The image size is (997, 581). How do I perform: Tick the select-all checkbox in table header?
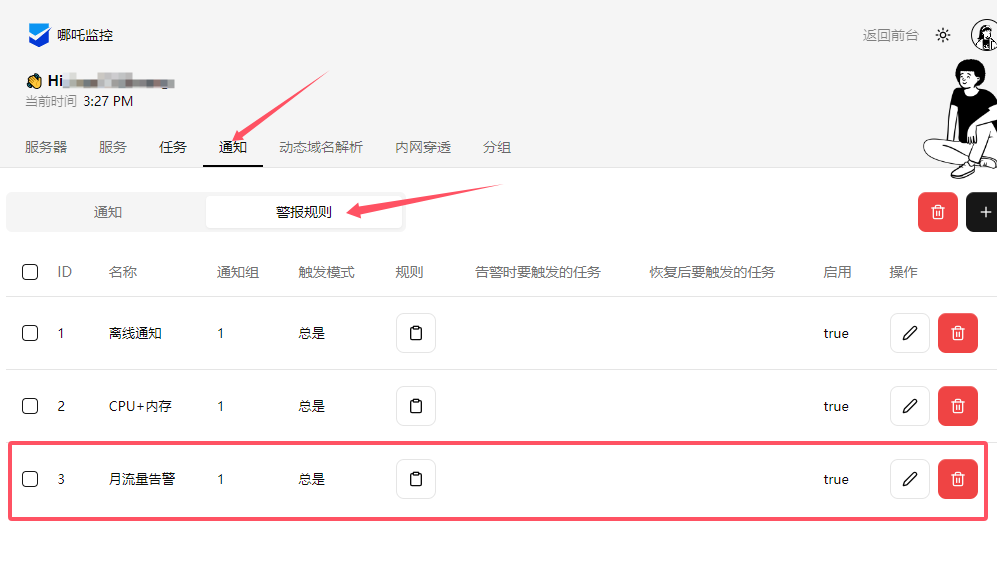tap(30, 272)
